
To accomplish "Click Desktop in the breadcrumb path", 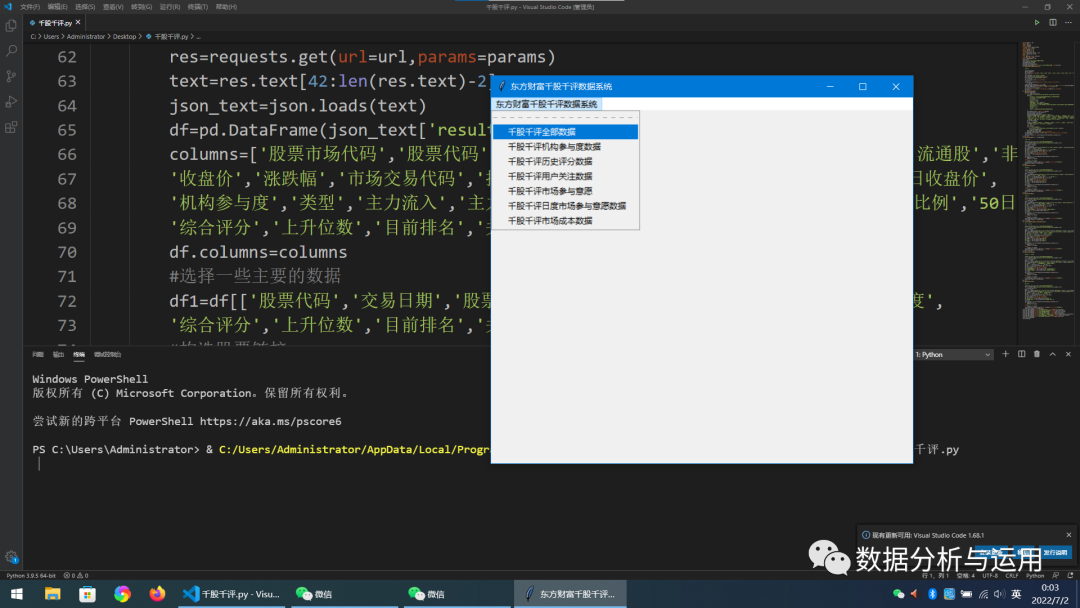I will (124, 36).
